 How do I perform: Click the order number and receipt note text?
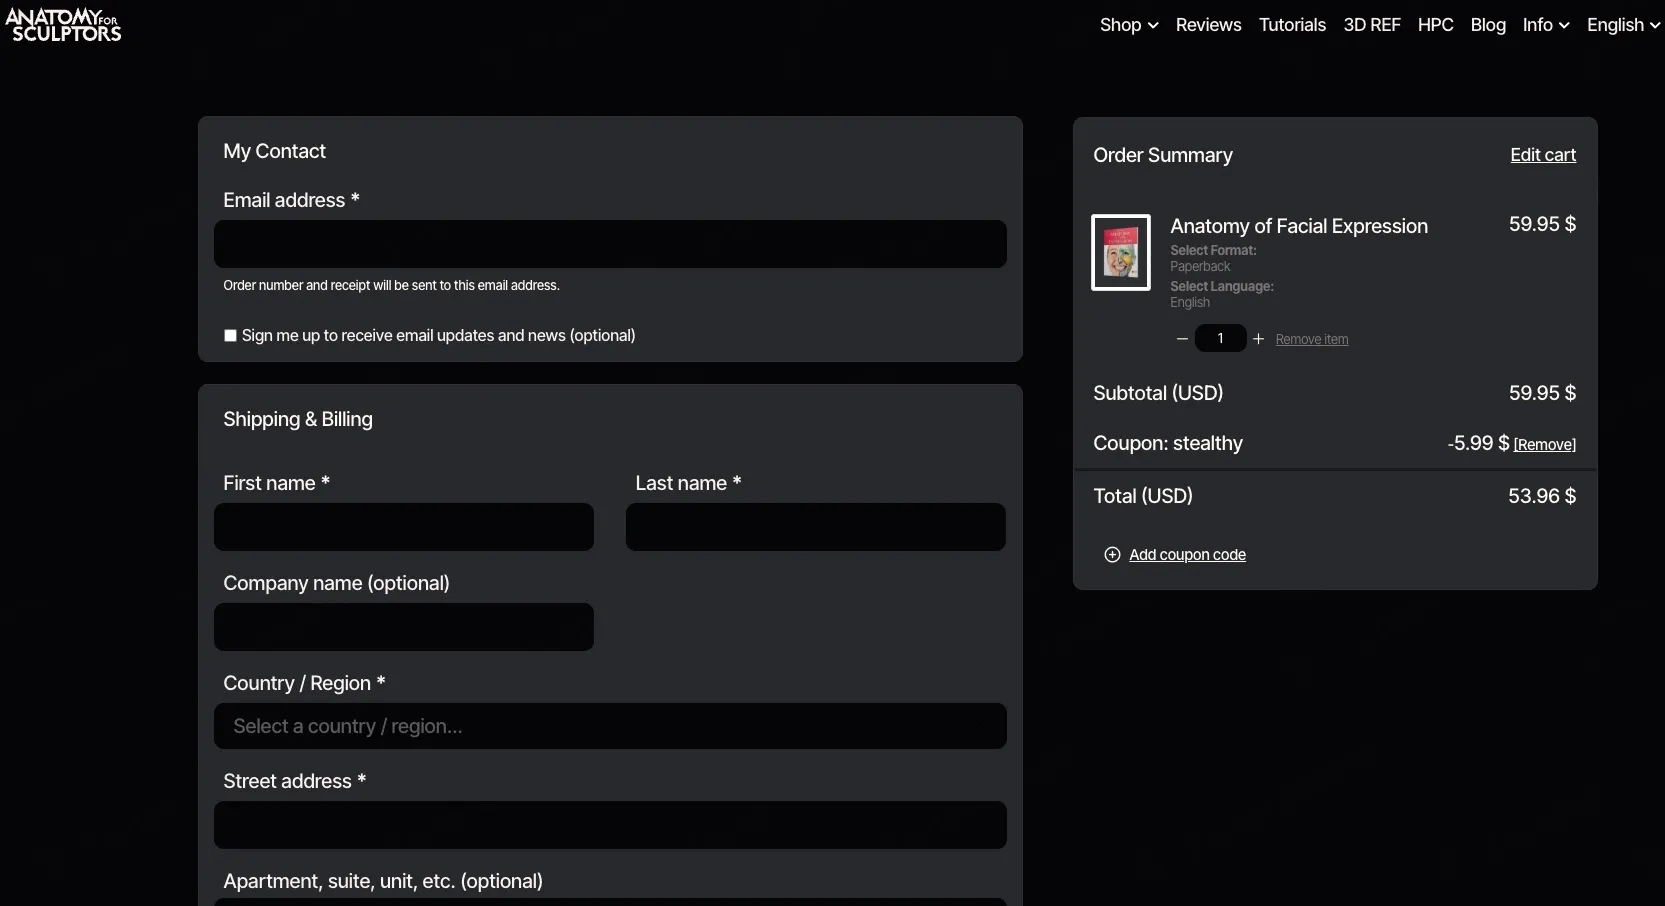[391, 286]
